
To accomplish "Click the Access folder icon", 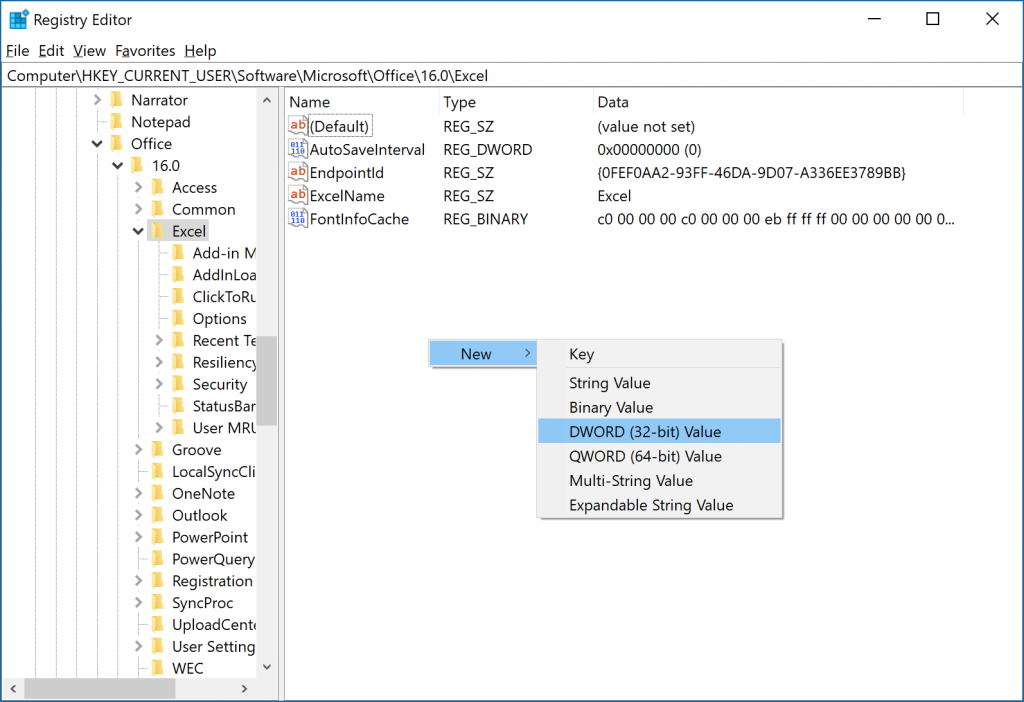I will pyautogui.click(x=157, y=187).
